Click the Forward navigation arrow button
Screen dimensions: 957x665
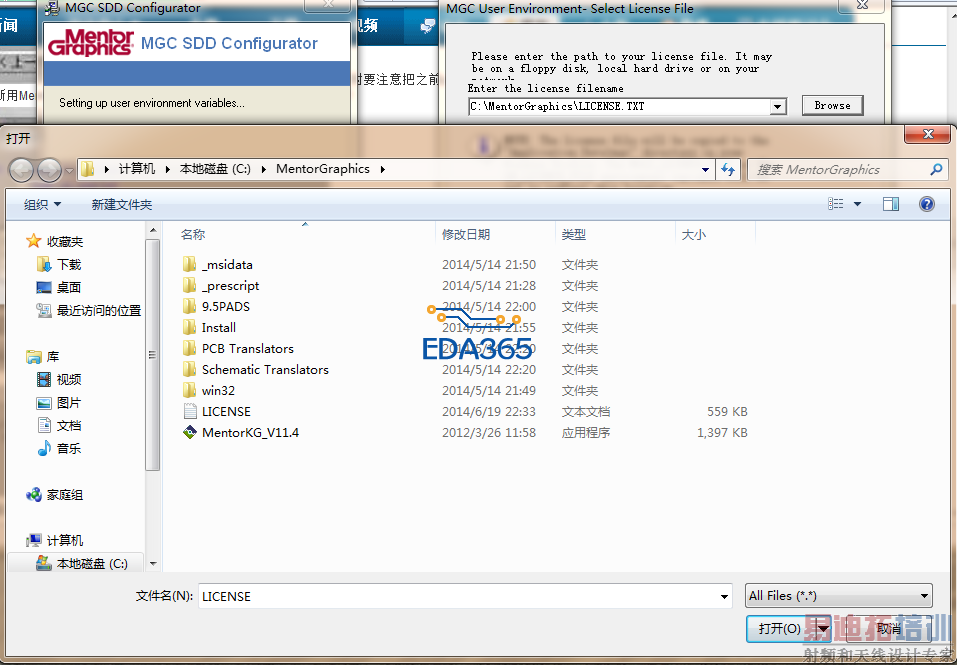pyautogui.click(x=49, y=170)
